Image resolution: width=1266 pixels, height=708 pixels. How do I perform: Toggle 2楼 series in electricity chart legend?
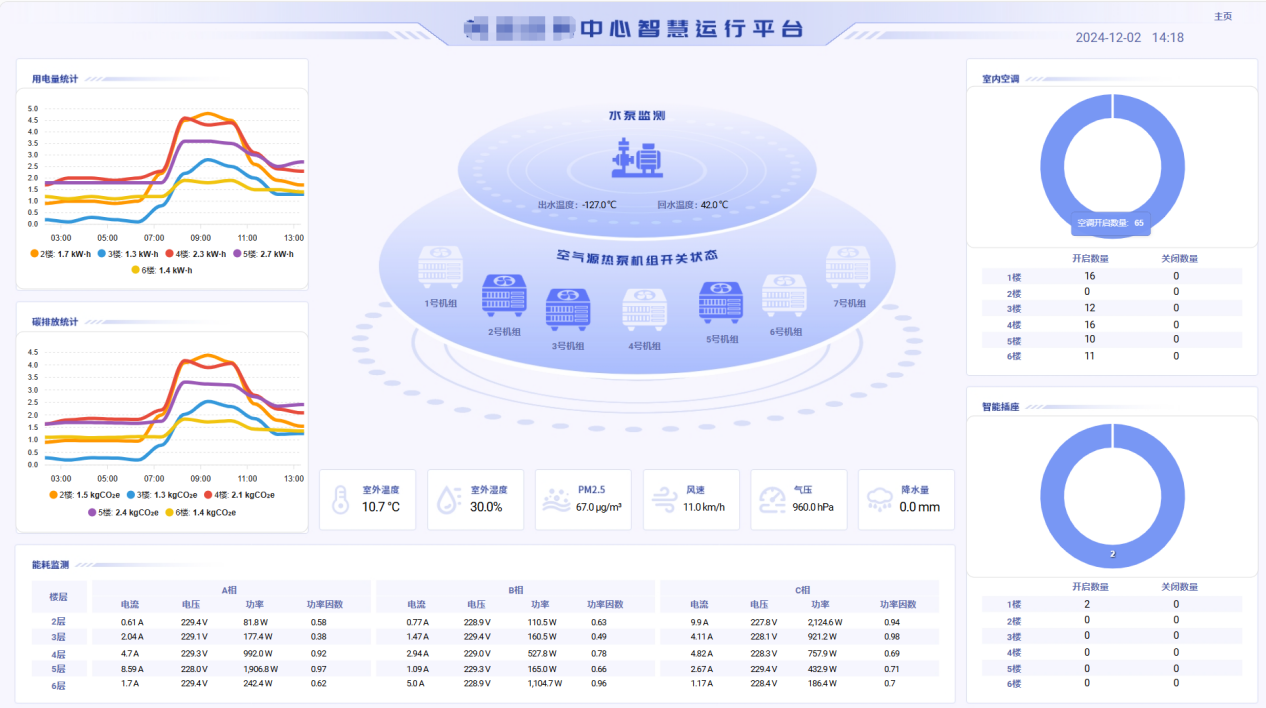[x=62, y=254]
